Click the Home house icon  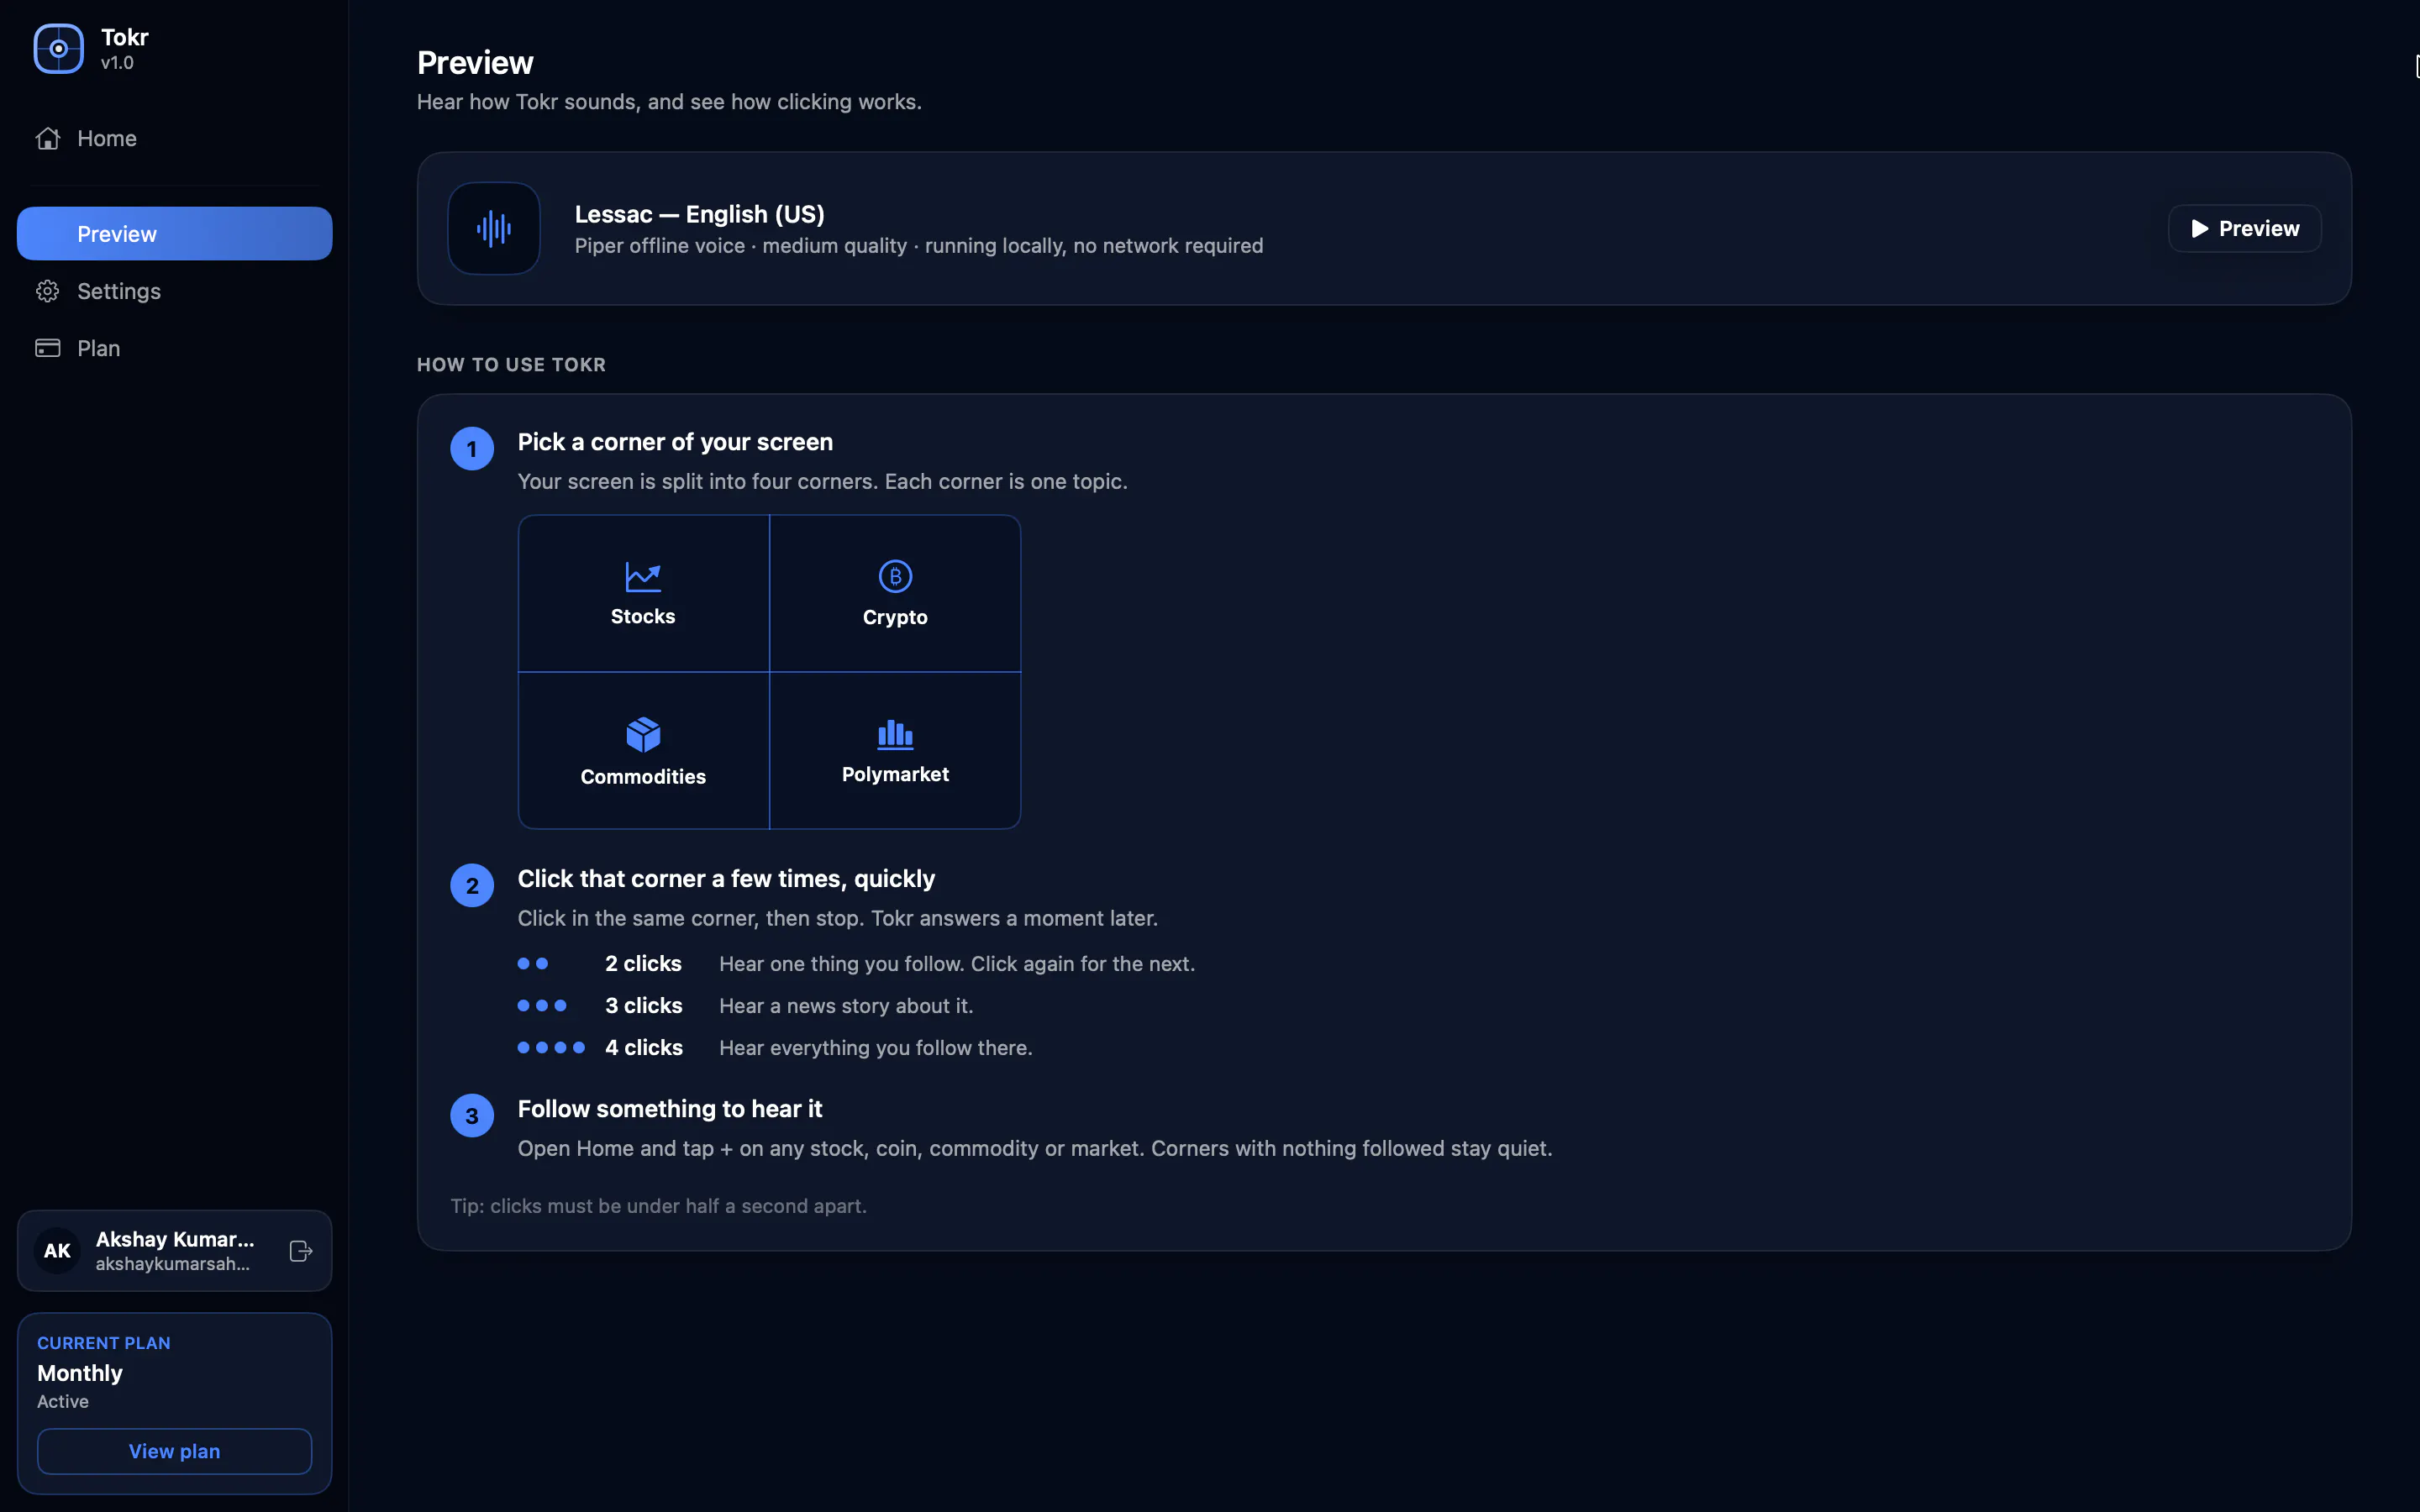[47, 138]
